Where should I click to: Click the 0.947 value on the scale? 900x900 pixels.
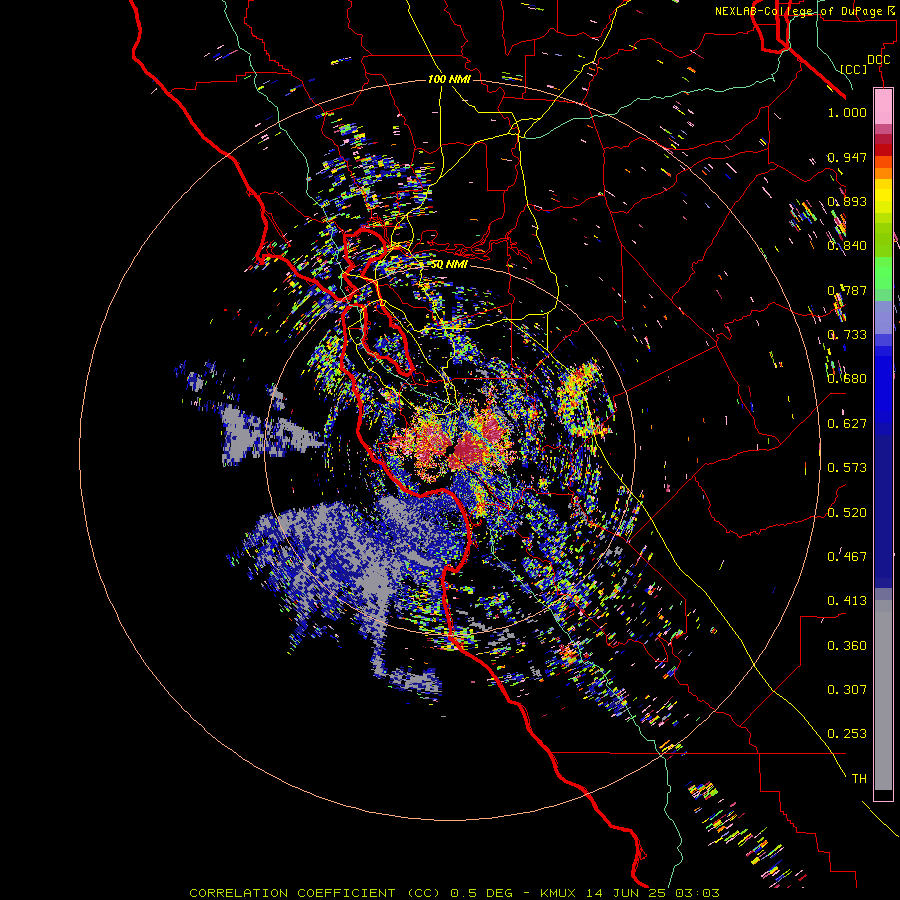847,157
